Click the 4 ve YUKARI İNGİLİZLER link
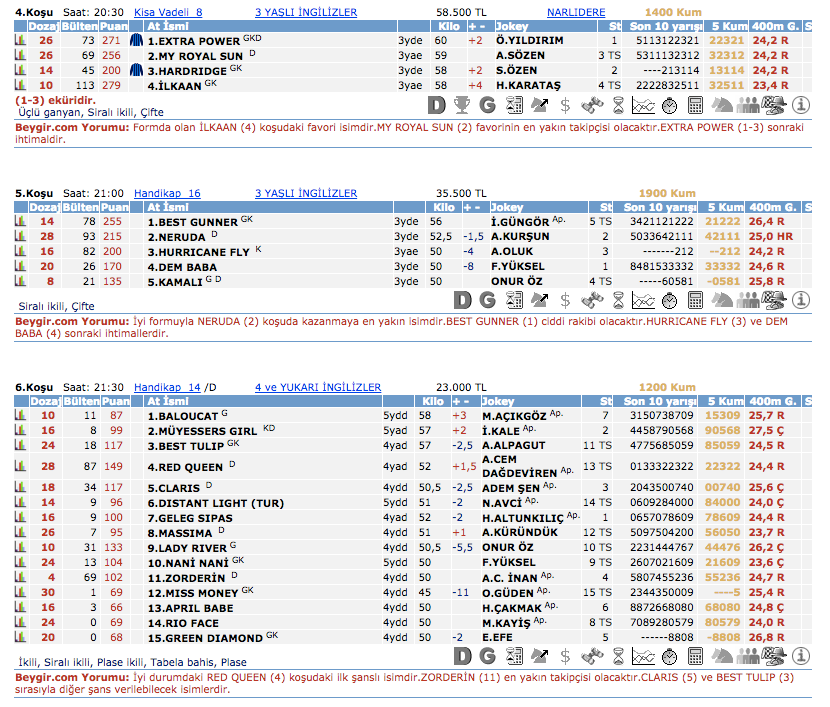 point(317,387)
